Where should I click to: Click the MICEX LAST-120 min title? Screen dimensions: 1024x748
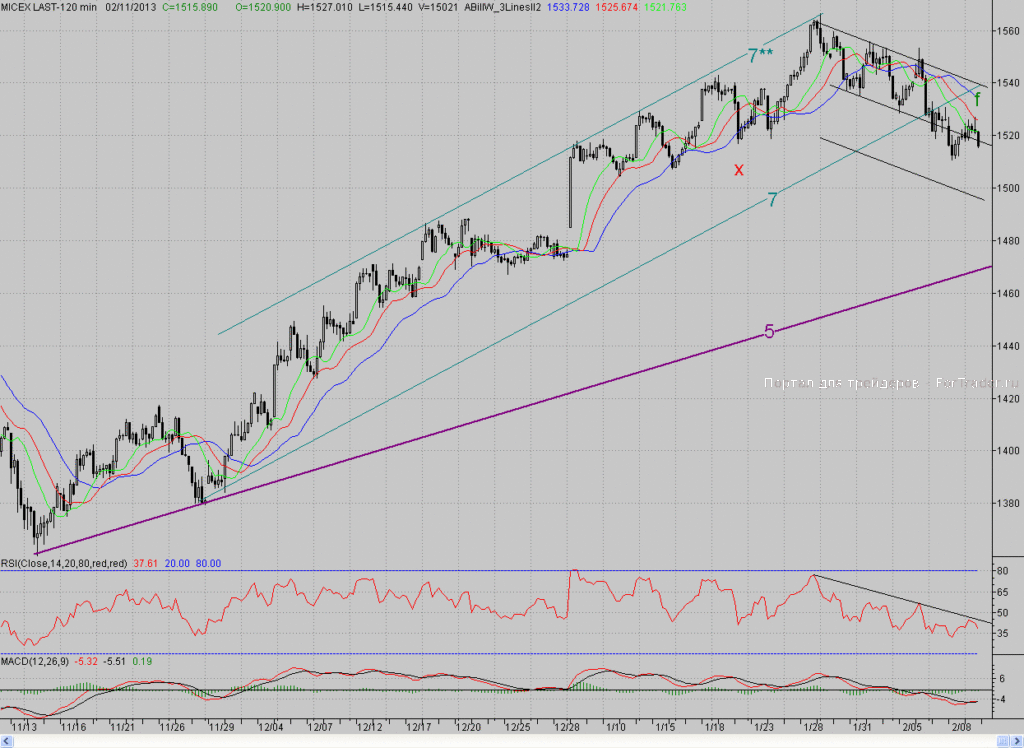coord(48,7)
